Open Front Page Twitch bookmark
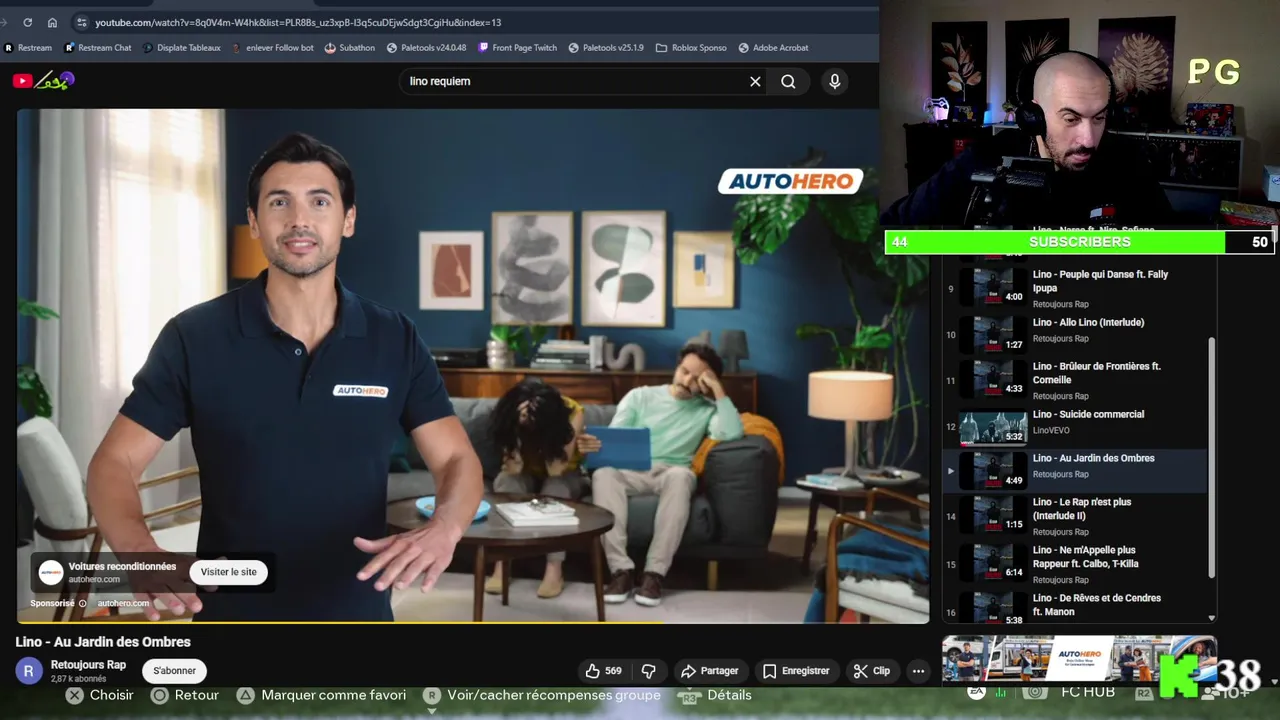 coord(517,47)
